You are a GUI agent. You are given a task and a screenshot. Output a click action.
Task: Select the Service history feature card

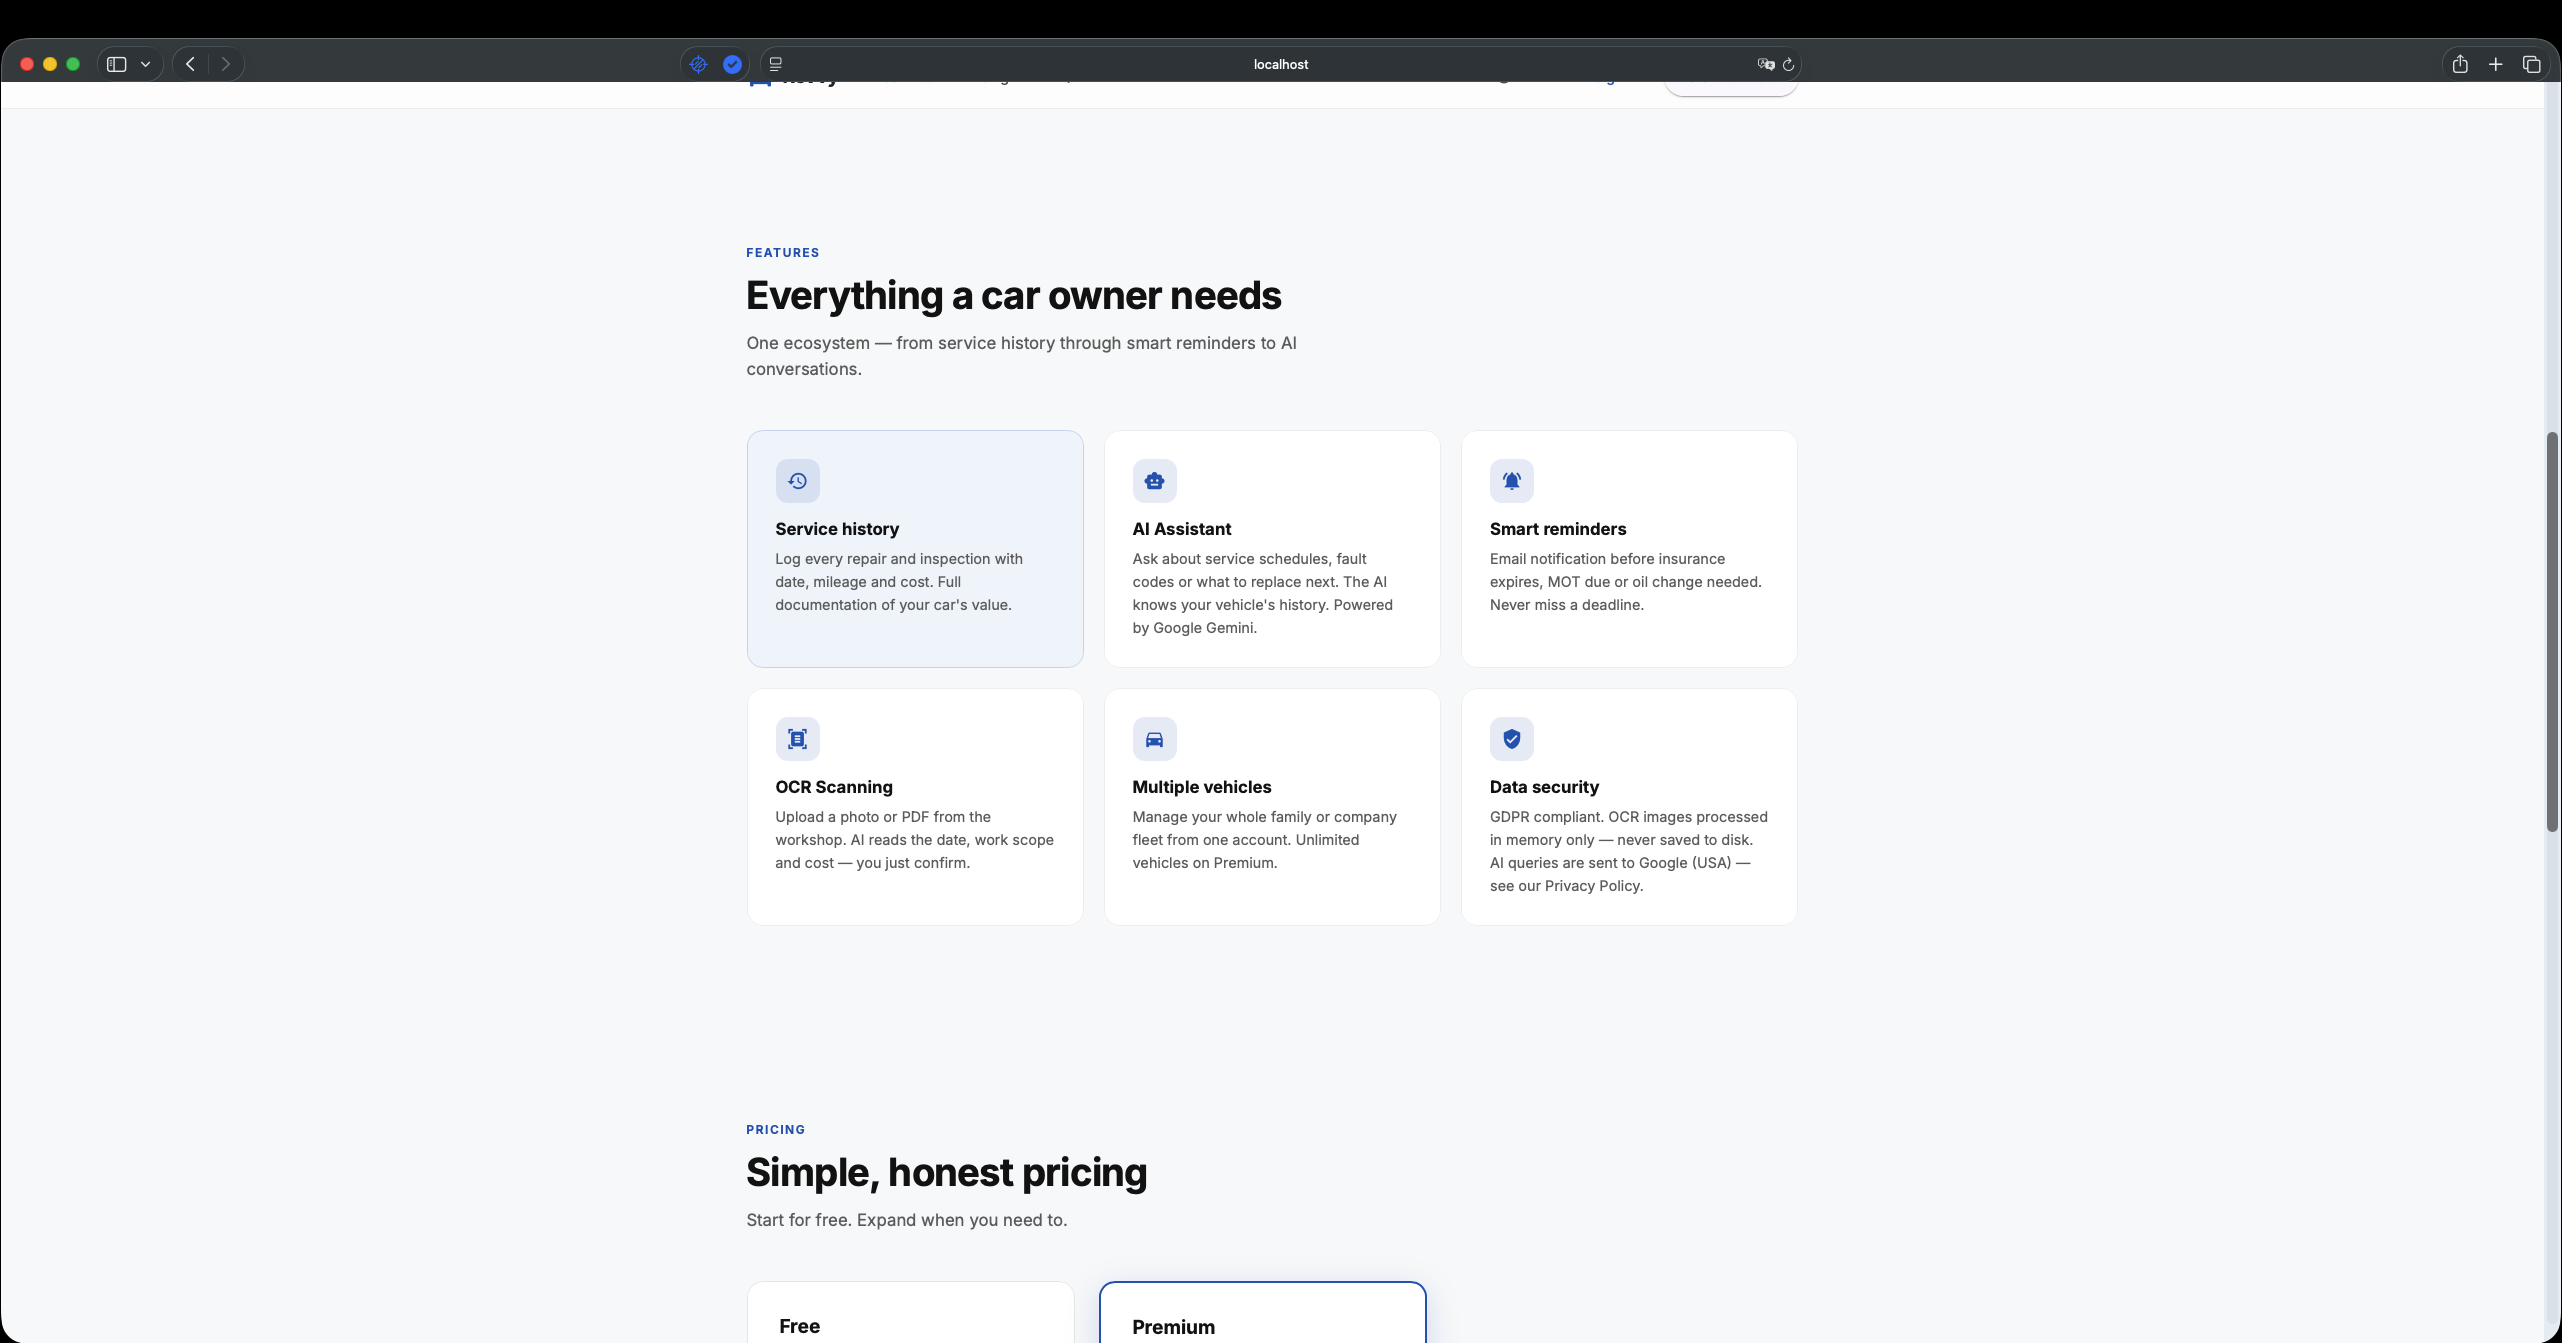[x=915, y=549]
